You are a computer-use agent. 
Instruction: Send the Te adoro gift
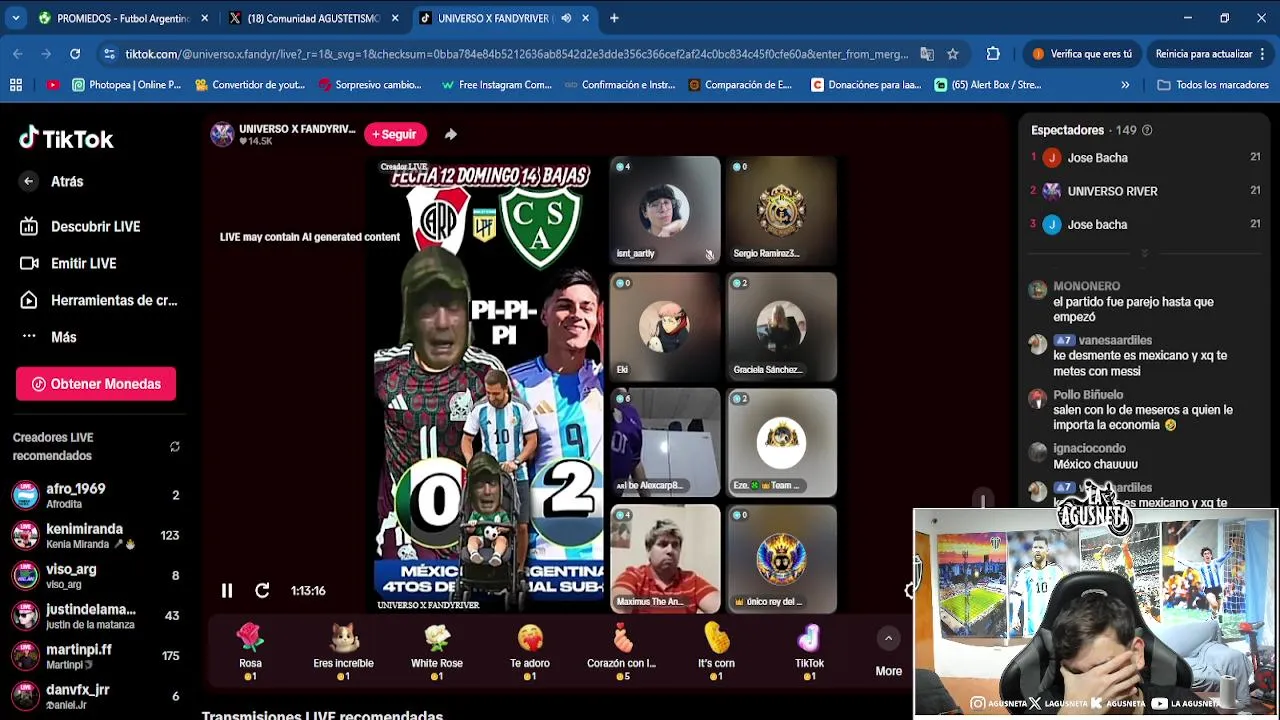(530, 651)
